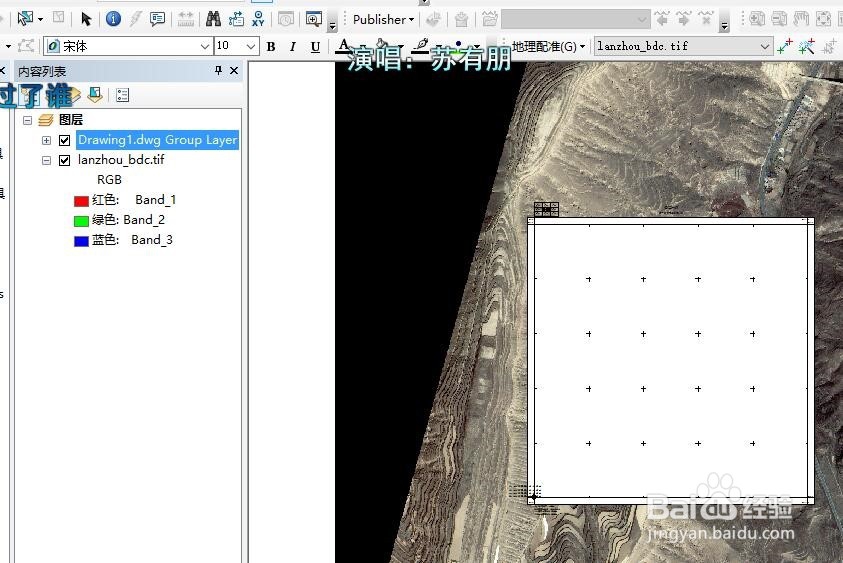Close the 内容列表 panel
This screenshot has width=843, height=563.
[x=234, y=70]
